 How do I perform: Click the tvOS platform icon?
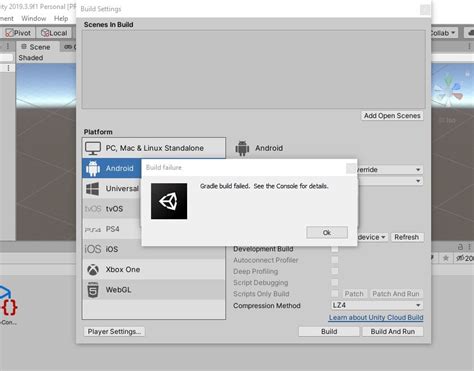point(93,209)
